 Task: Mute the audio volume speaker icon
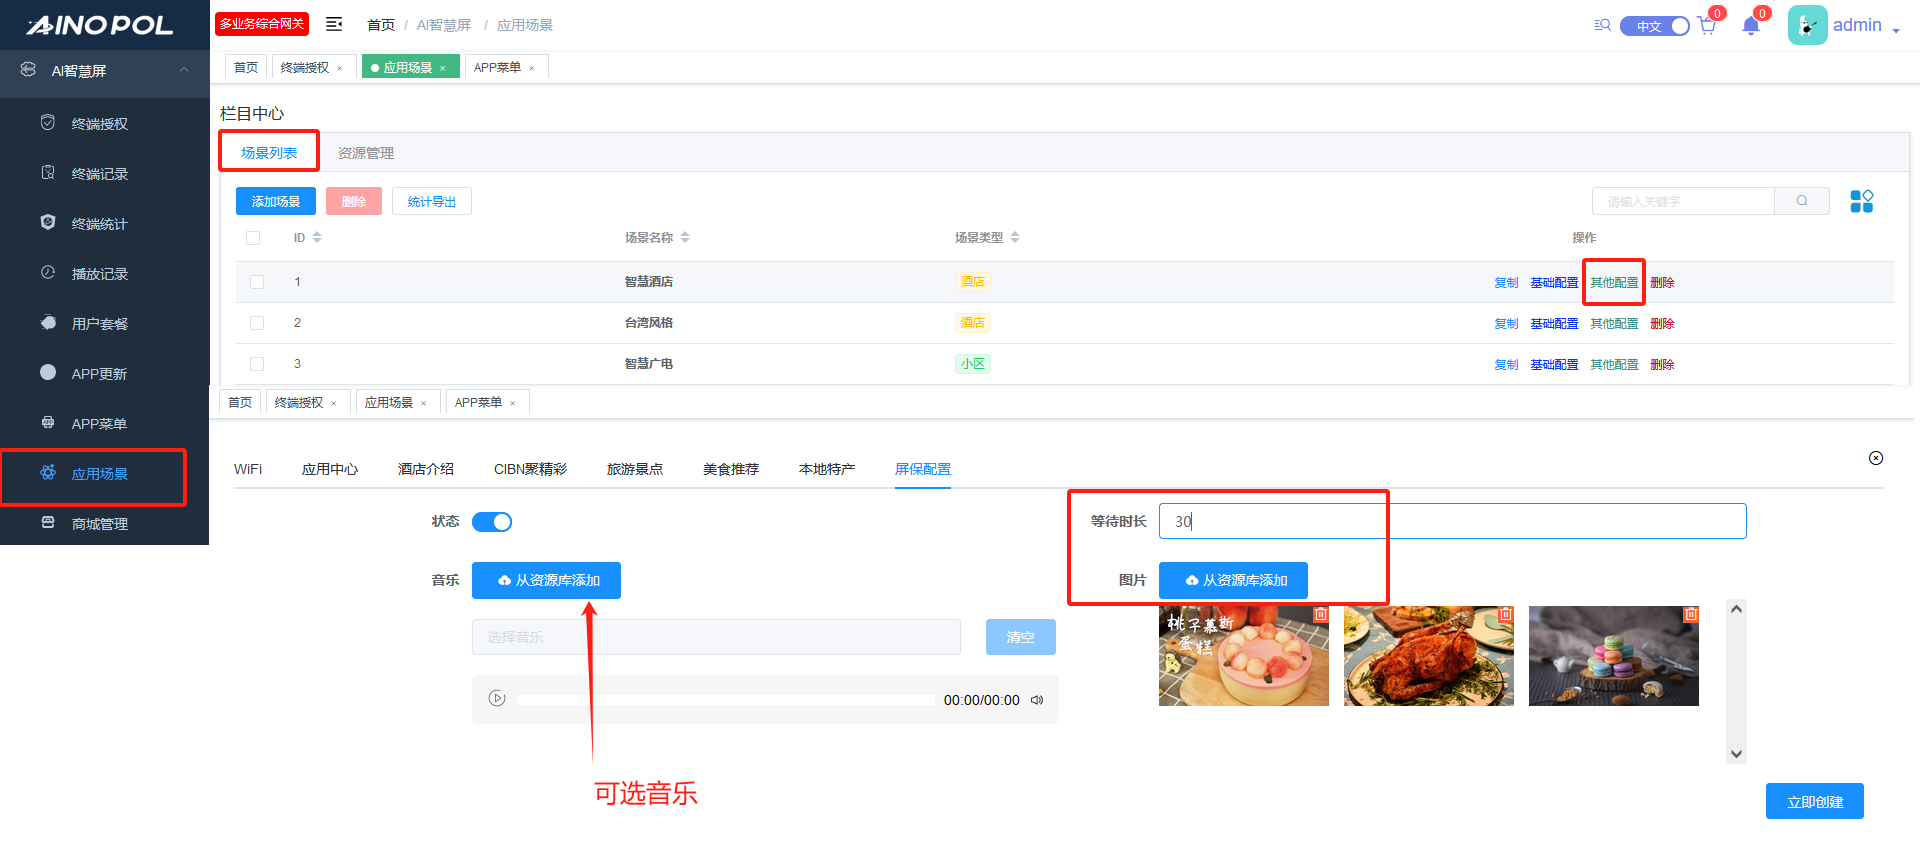coord(1037,700)
